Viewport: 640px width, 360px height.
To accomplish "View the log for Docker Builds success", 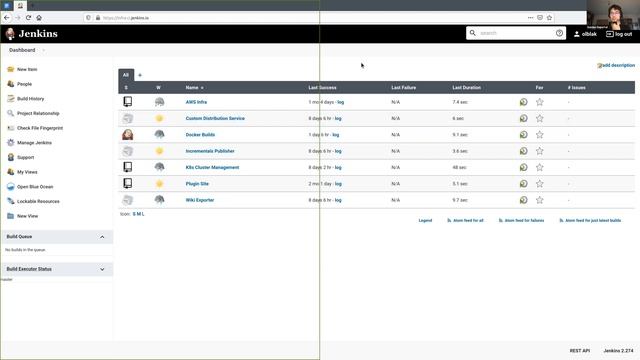I will [336, 135].
